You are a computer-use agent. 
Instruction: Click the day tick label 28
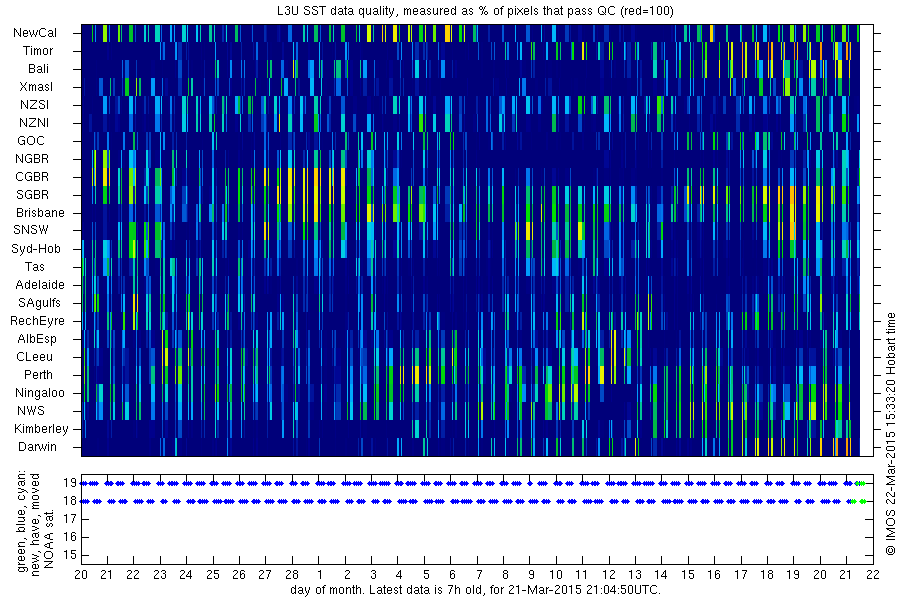tap(292, 575)
